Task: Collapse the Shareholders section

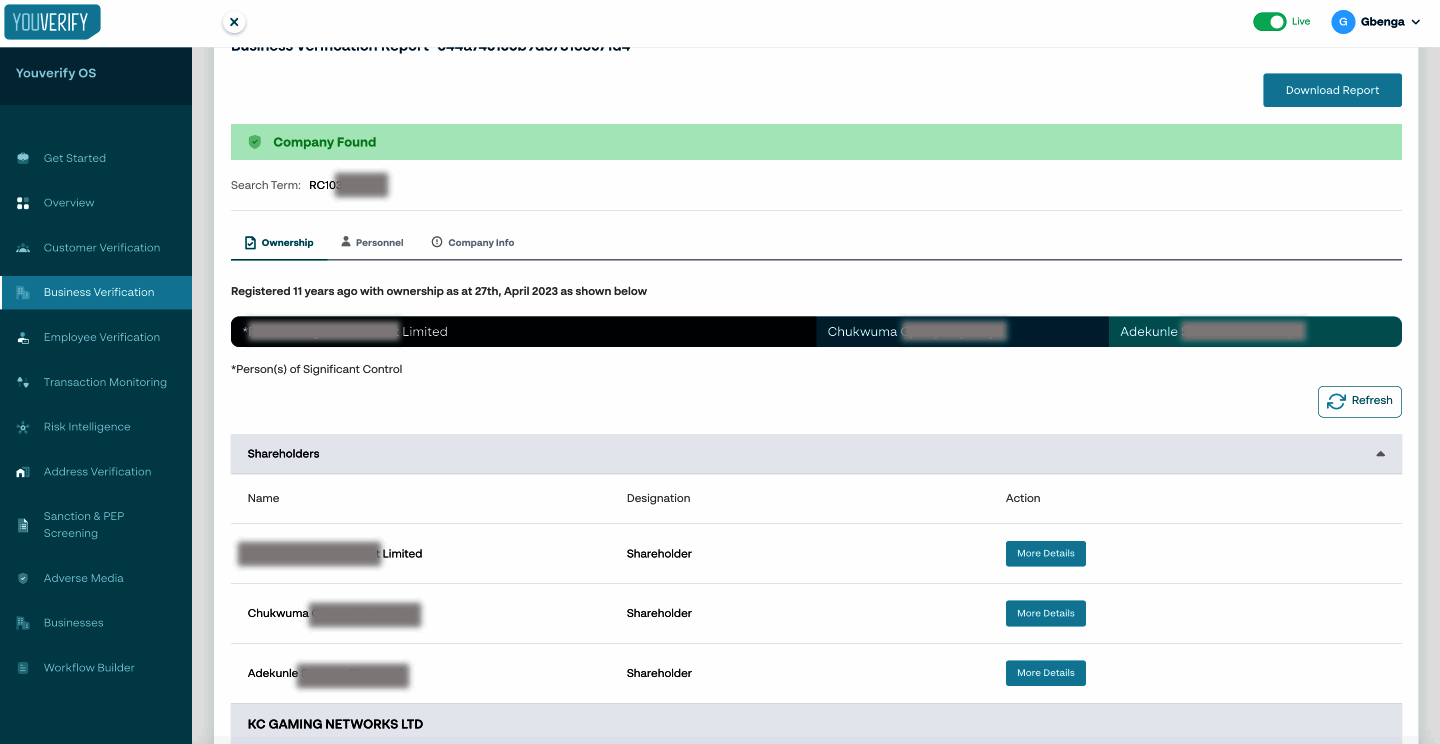Action: tap(1380, 454)
